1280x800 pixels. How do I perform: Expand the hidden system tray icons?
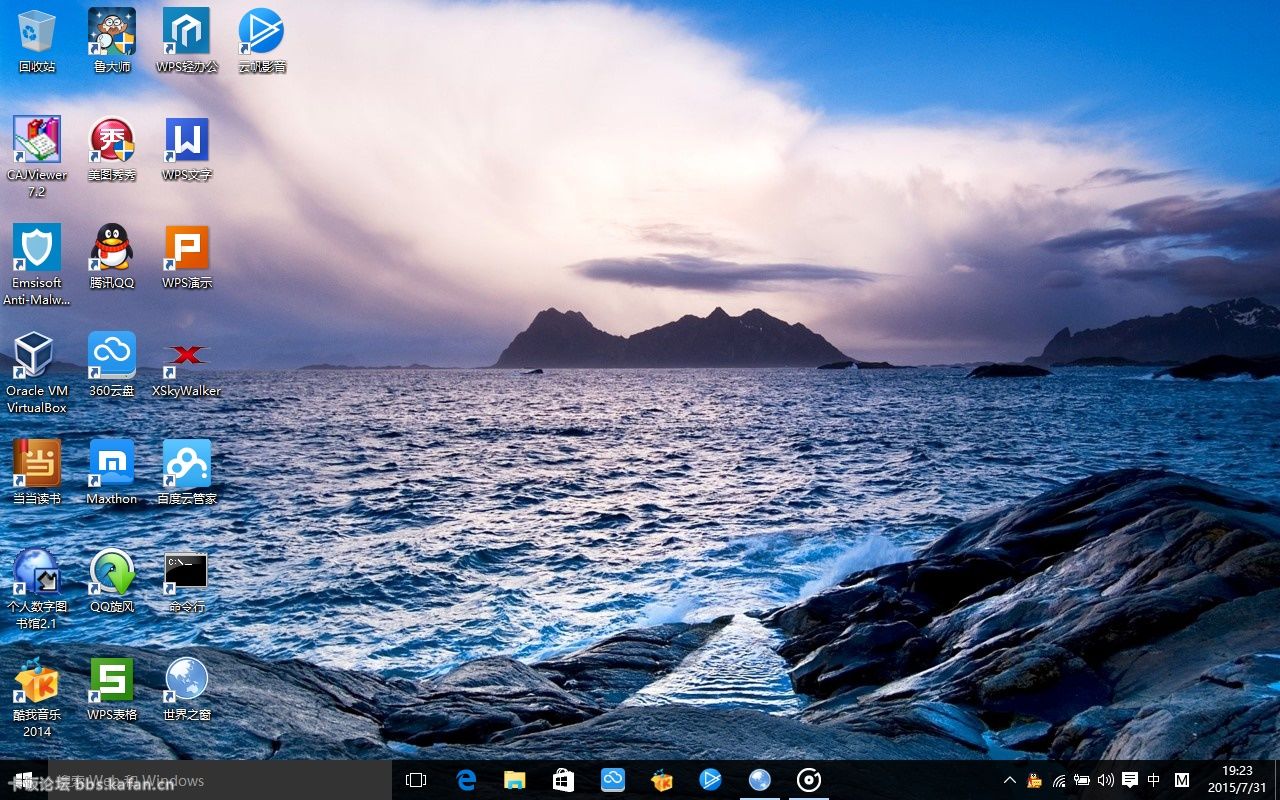point(1009,780)
